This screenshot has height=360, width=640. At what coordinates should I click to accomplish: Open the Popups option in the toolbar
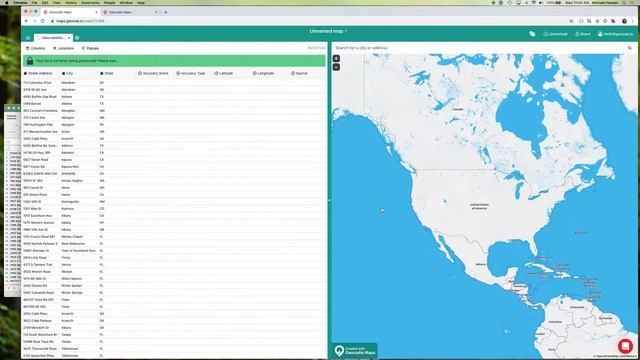pyautogui.click(x=90, y=48)
